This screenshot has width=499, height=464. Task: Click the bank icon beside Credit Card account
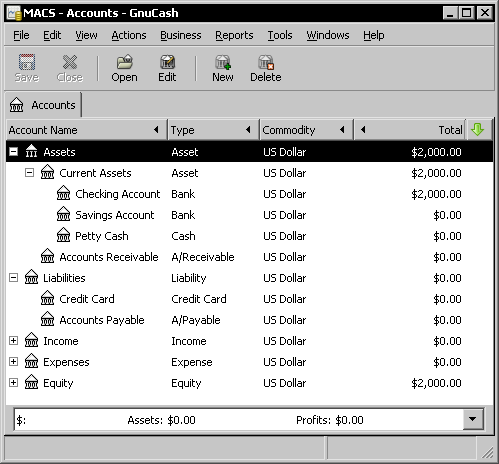(47, 299)
